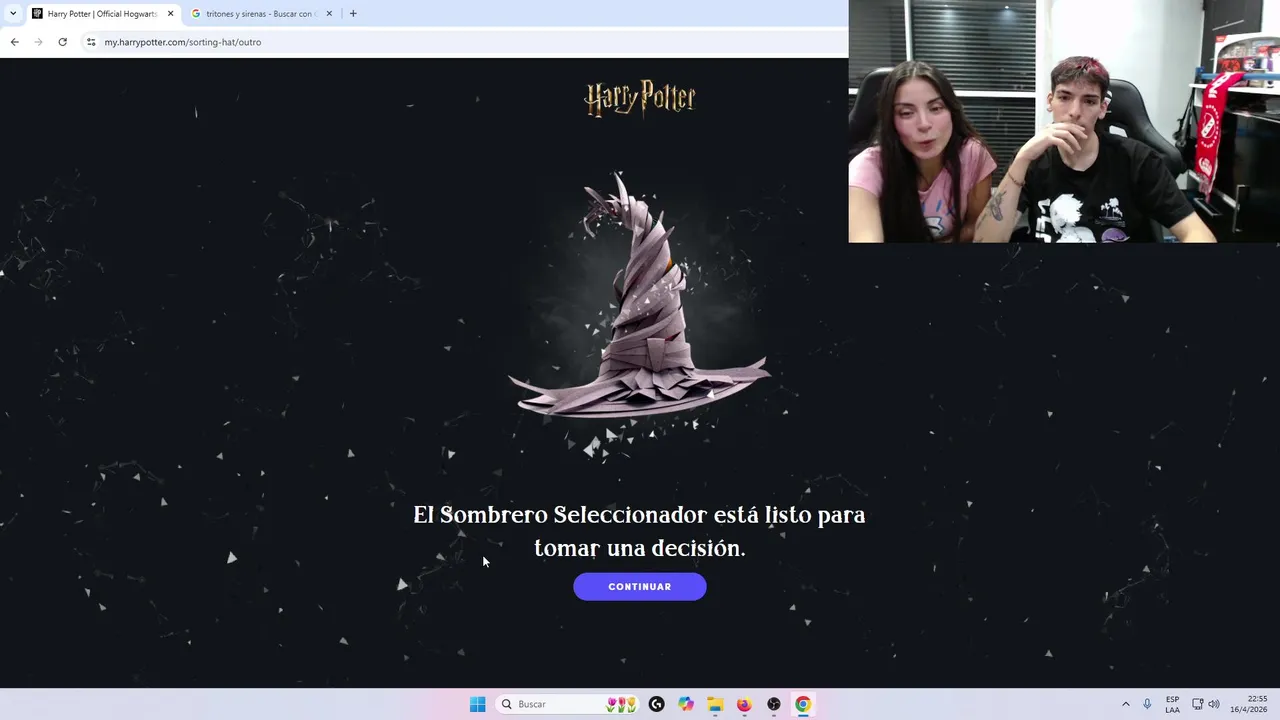Open the tab search dropdown
1280x720 pixels.
point(12,14)
